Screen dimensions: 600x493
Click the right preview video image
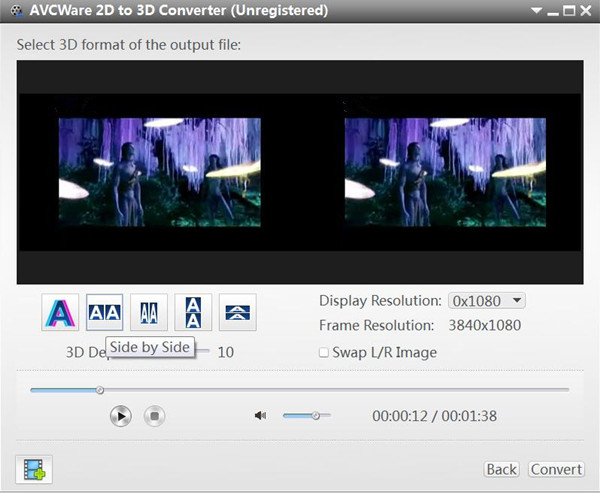(445, 172)
